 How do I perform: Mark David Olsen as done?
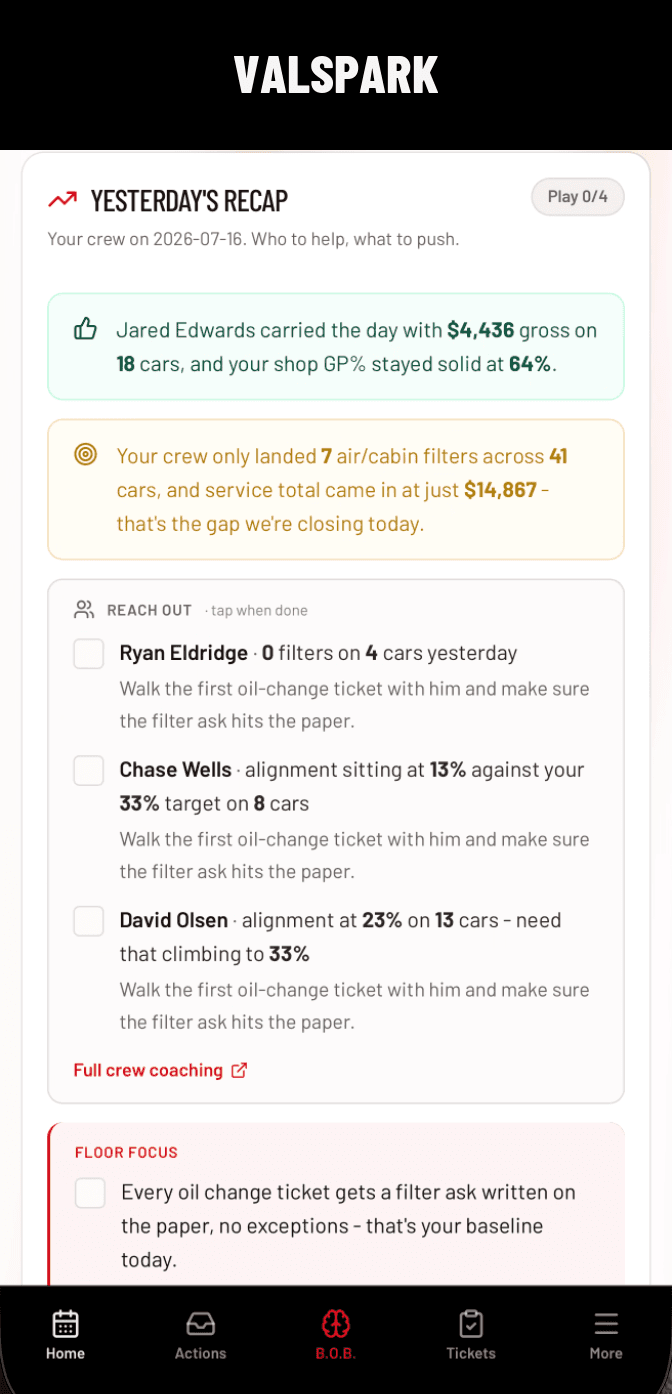coord(89,921)
